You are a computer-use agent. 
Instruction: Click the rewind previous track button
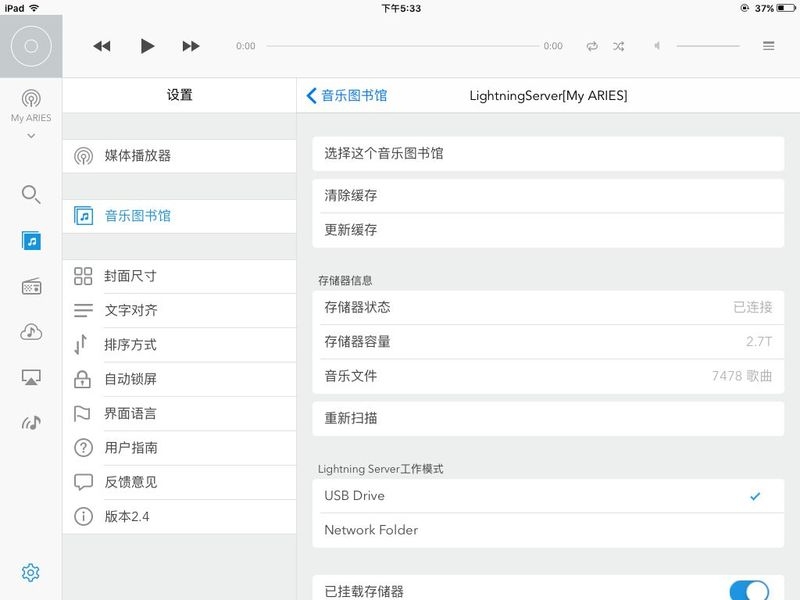(102, 46)
